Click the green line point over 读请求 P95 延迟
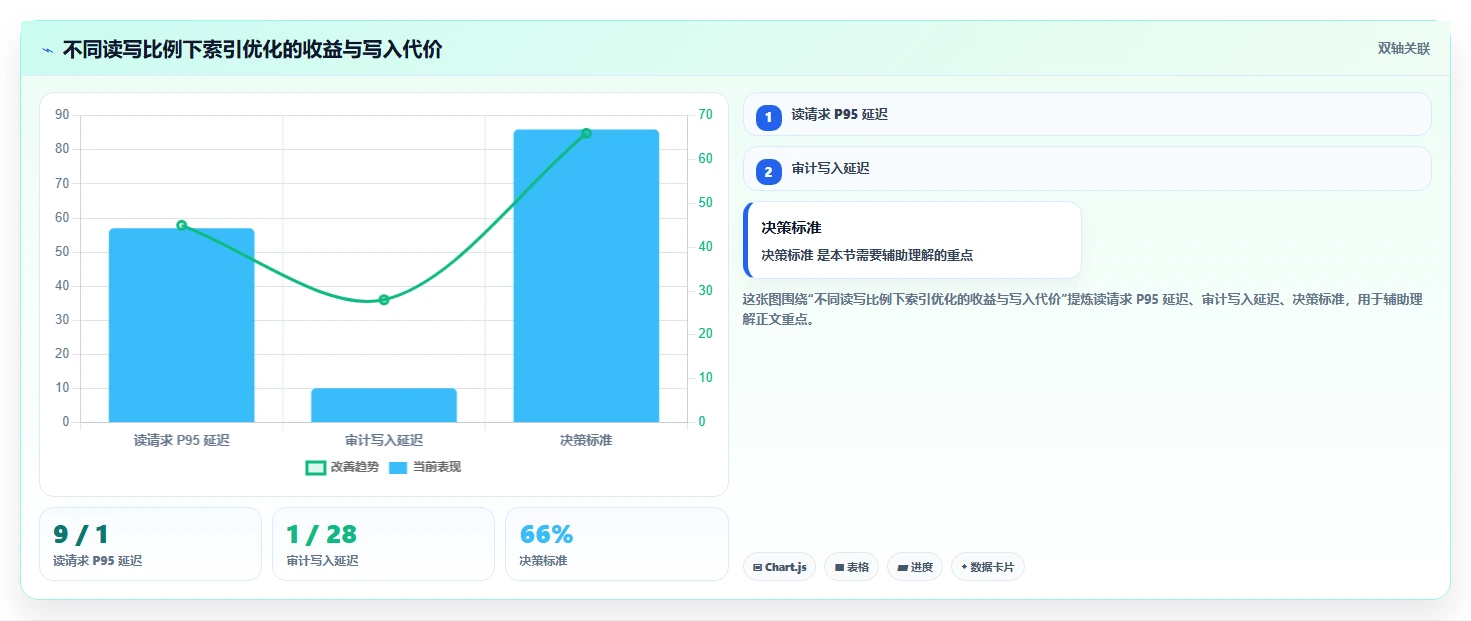This screenshot has height=621, width=1471. 182,225
